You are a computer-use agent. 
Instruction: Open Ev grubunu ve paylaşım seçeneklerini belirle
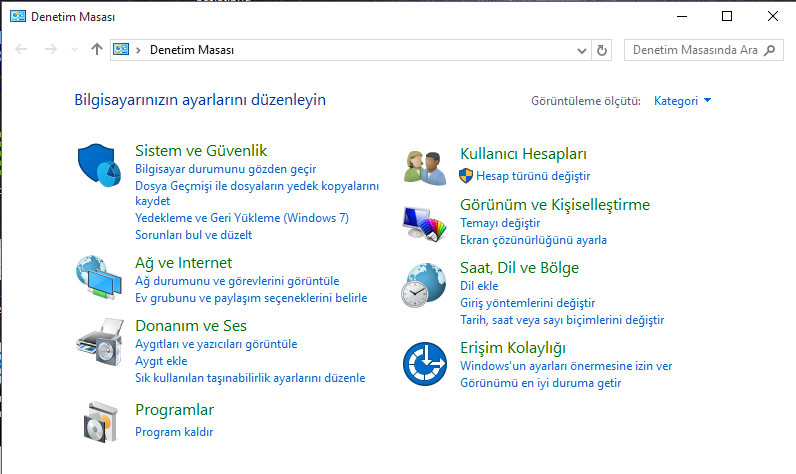pos(251,298)
